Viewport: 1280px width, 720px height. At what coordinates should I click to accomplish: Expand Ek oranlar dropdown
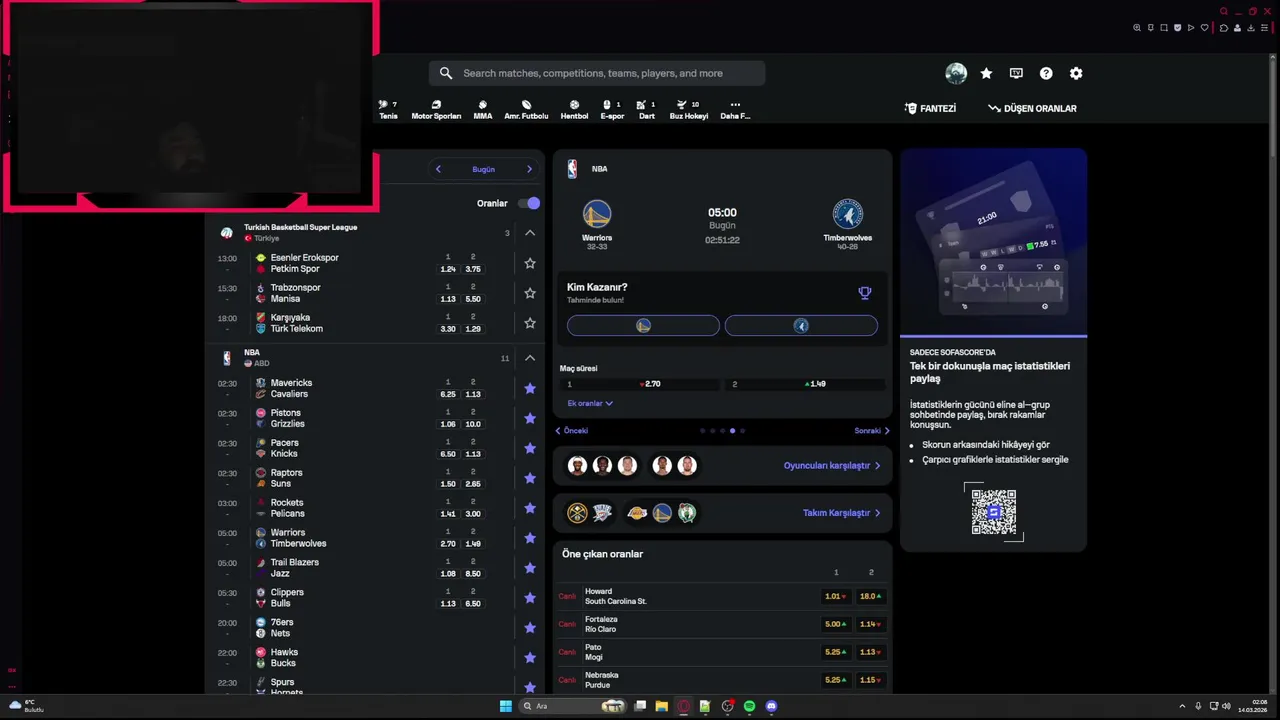(590, 403)
